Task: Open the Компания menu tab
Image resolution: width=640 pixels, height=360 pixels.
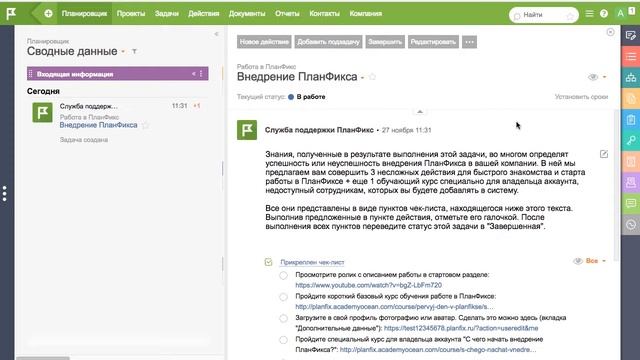Action: click(x=366, y=13)
